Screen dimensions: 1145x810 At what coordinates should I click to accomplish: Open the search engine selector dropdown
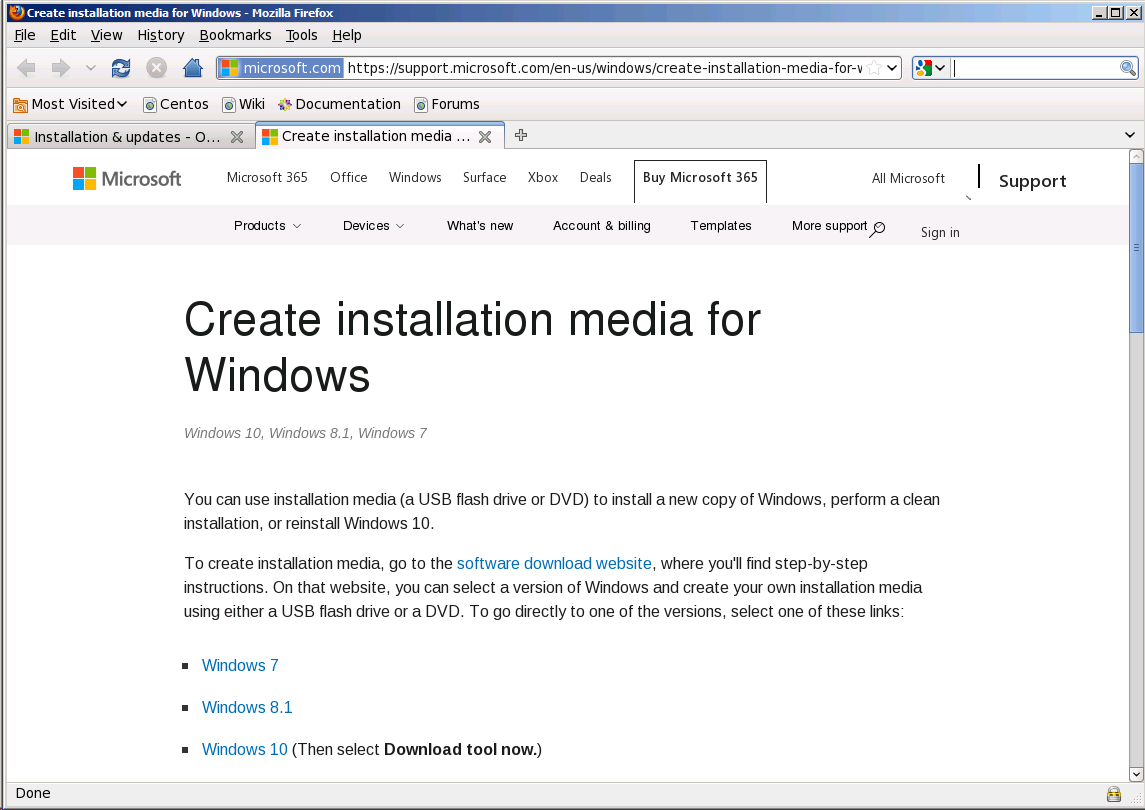coord(930,68)
